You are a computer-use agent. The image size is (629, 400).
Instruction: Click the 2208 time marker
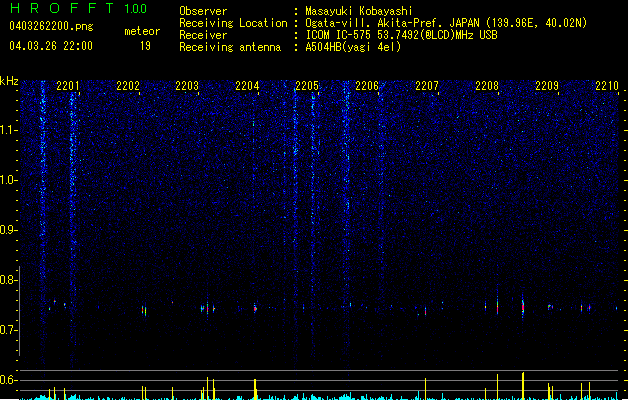pyautogui.click(x=487, y=86)
